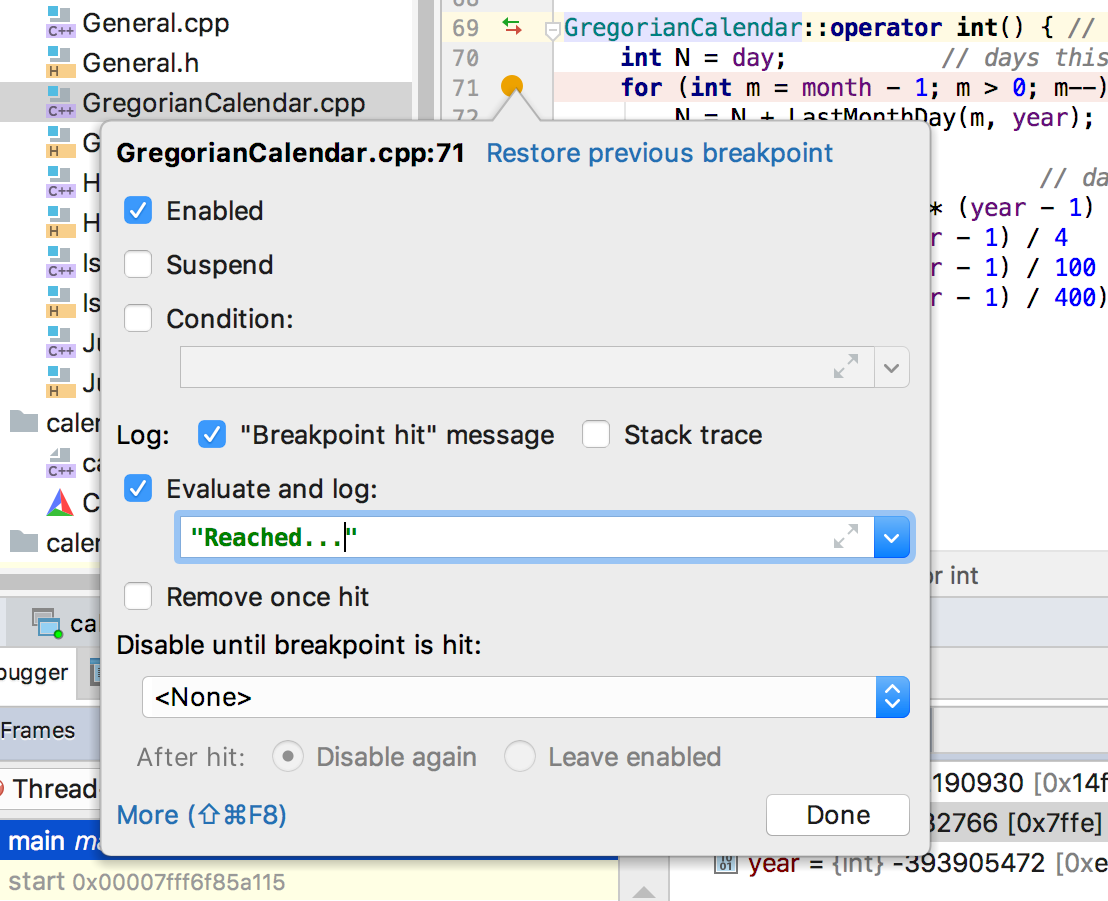Select GregorianCalendar.cpp in project tree
The width and height of the screenshot is (1108, 901).
(x=223, y=103)
